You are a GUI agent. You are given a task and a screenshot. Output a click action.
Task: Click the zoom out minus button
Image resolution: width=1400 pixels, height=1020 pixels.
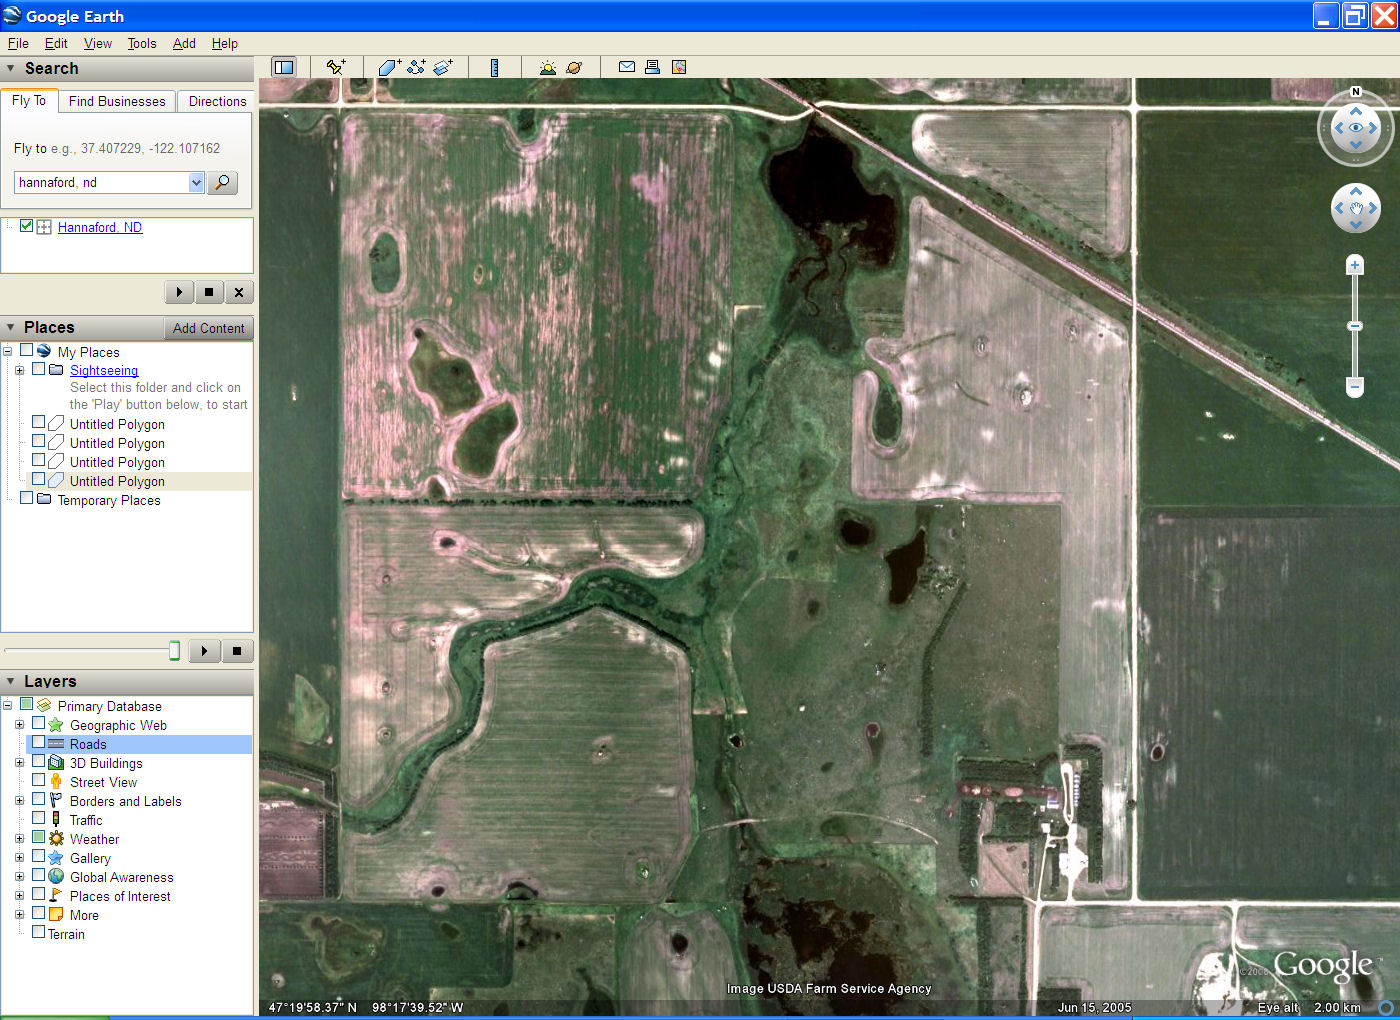coord(1355,386)
